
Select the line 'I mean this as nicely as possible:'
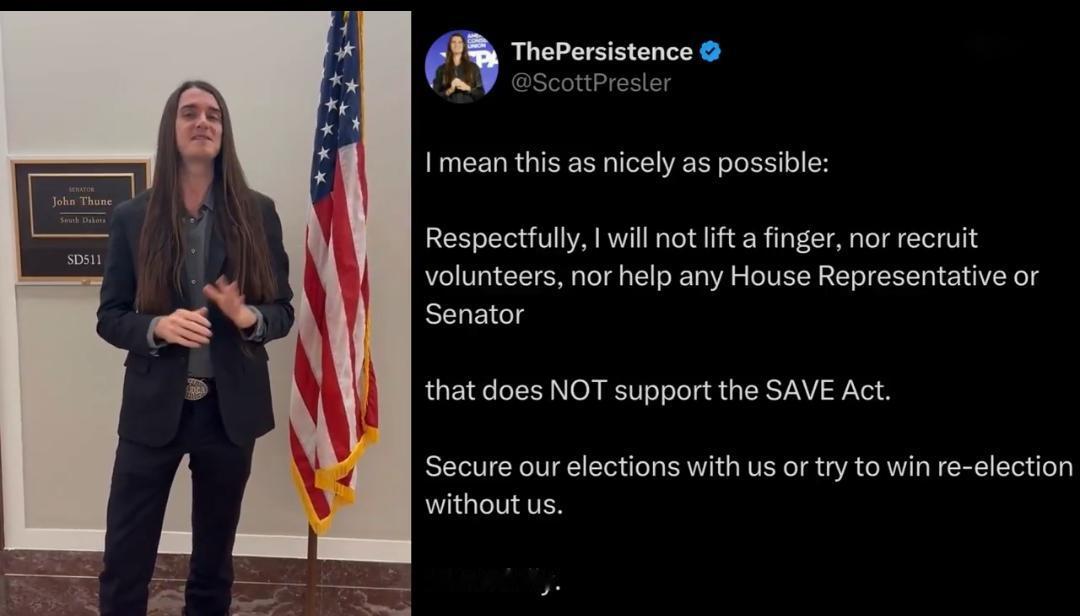[627, 163]
